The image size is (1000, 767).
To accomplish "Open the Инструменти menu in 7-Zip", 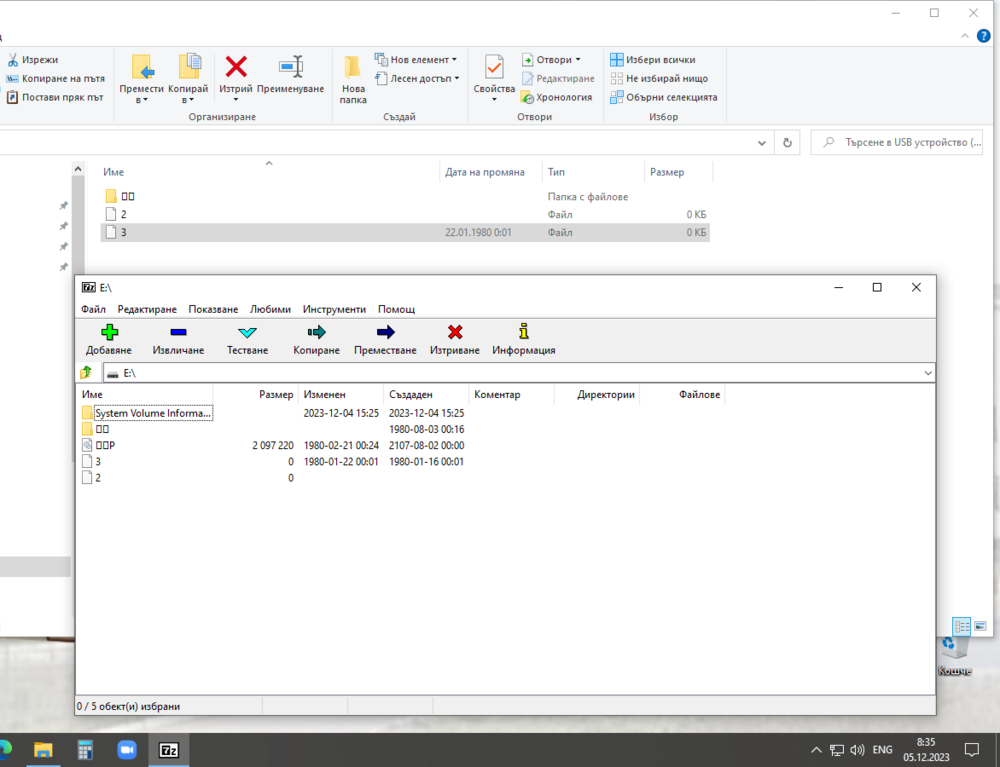I will (x=334, y=309).
